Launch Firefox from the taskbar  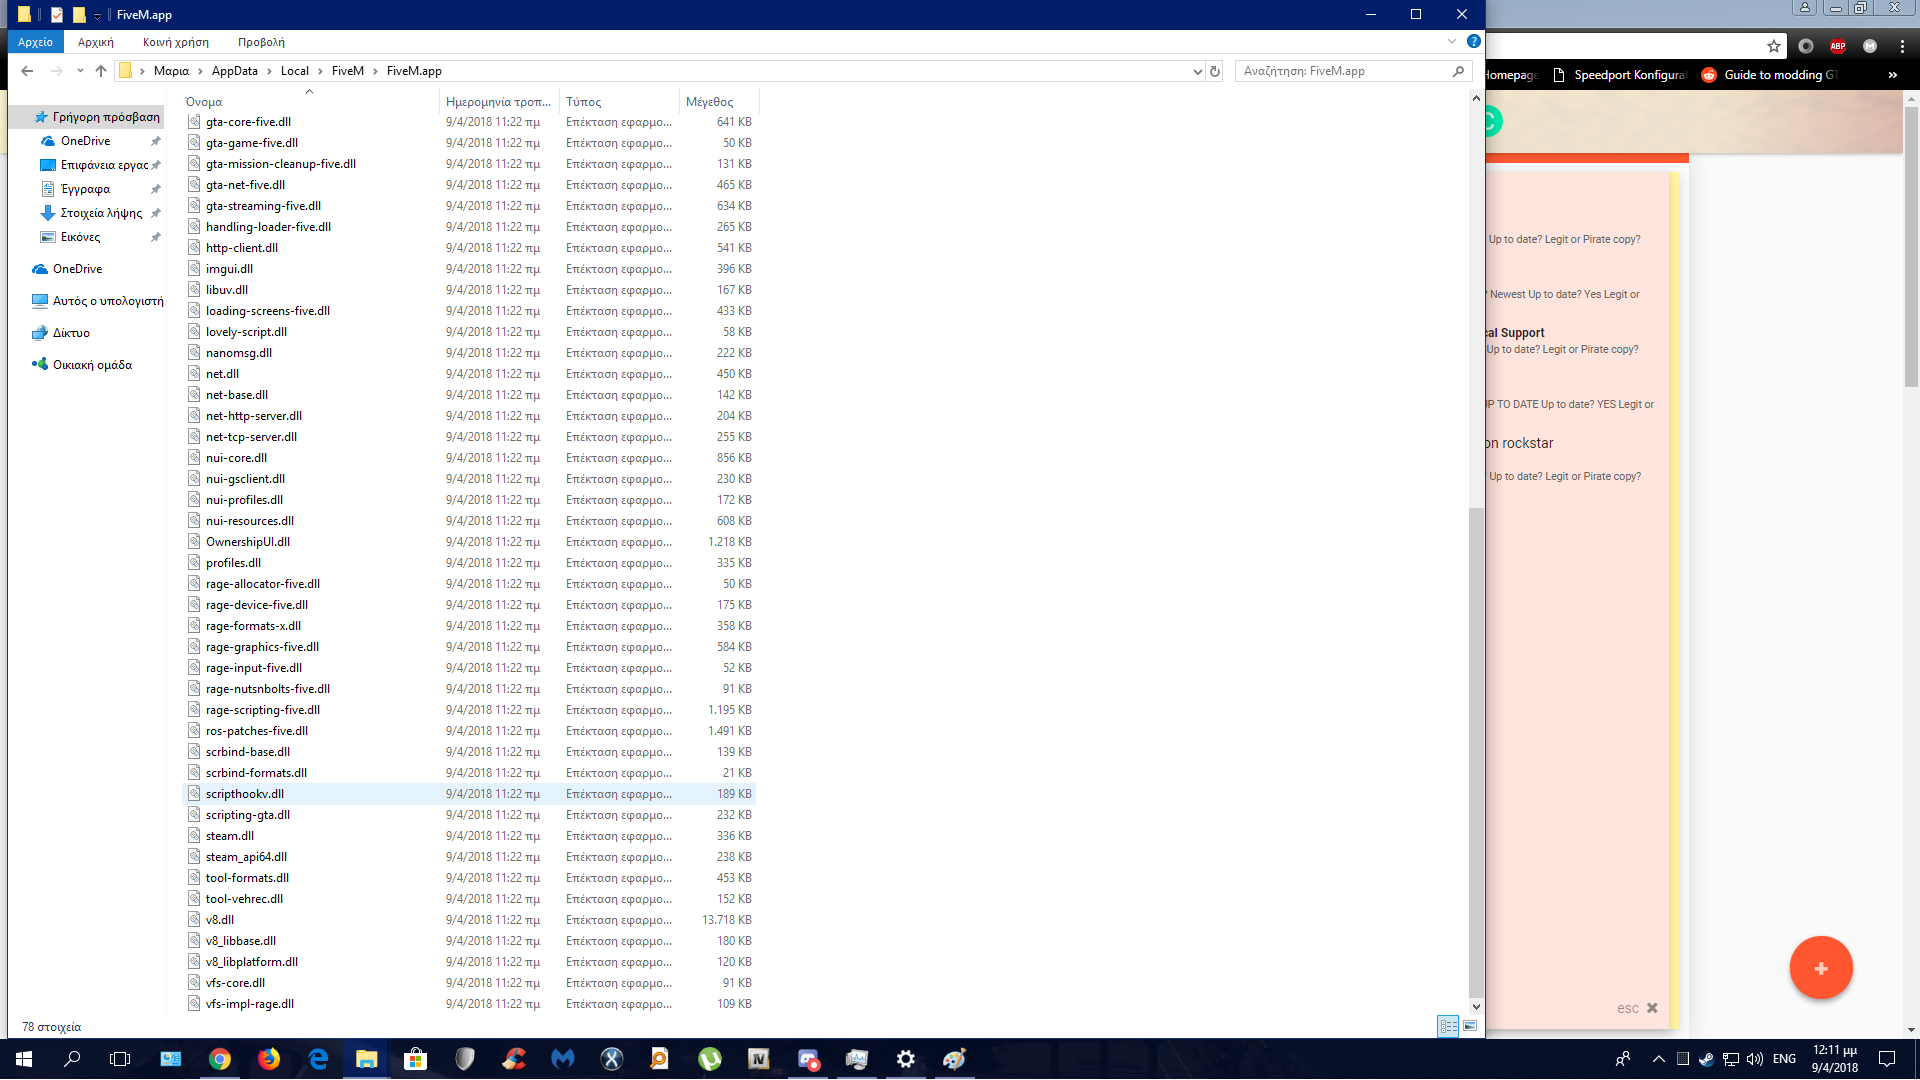click(269, 1059)
